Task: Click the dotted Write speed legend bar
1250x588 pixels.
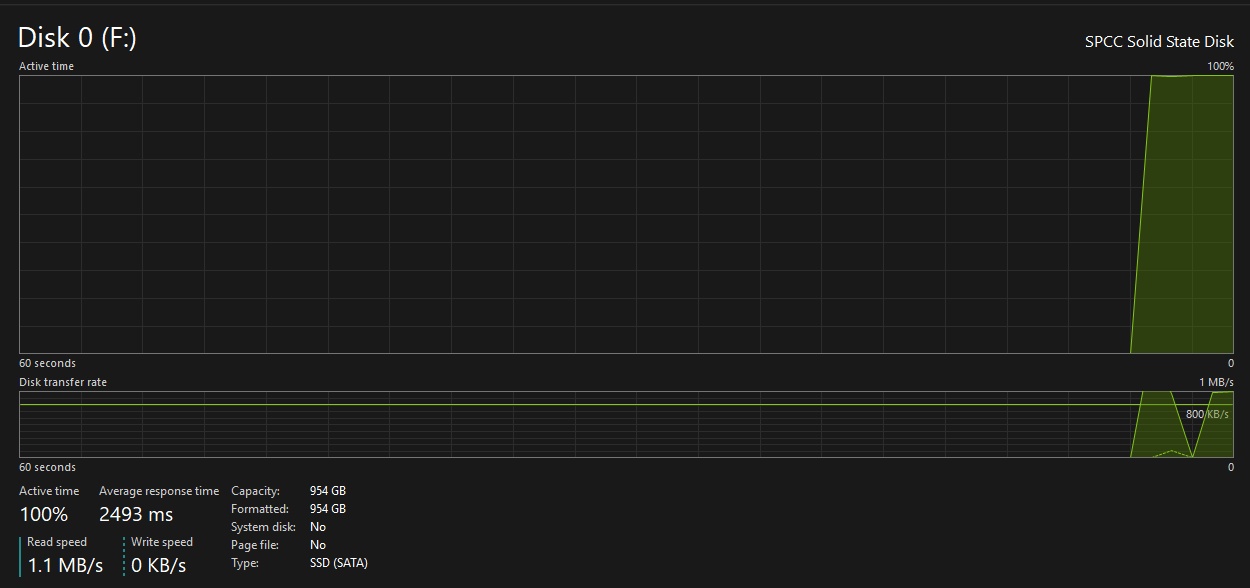Action: [x=125, y=556]
